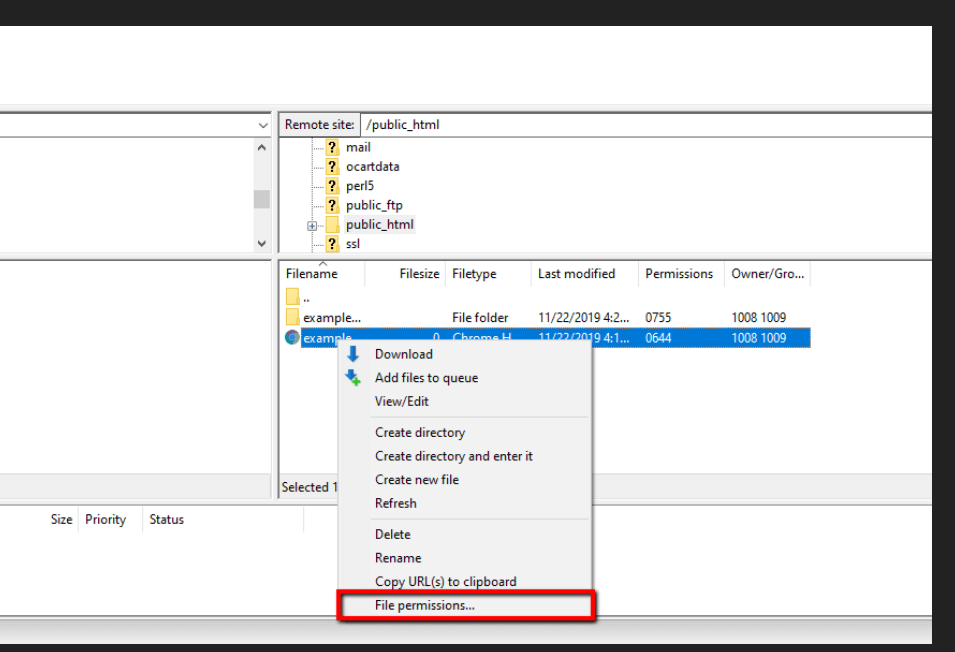
Task: Click the Chrome HTML file icon
Action: coord(292,338)
